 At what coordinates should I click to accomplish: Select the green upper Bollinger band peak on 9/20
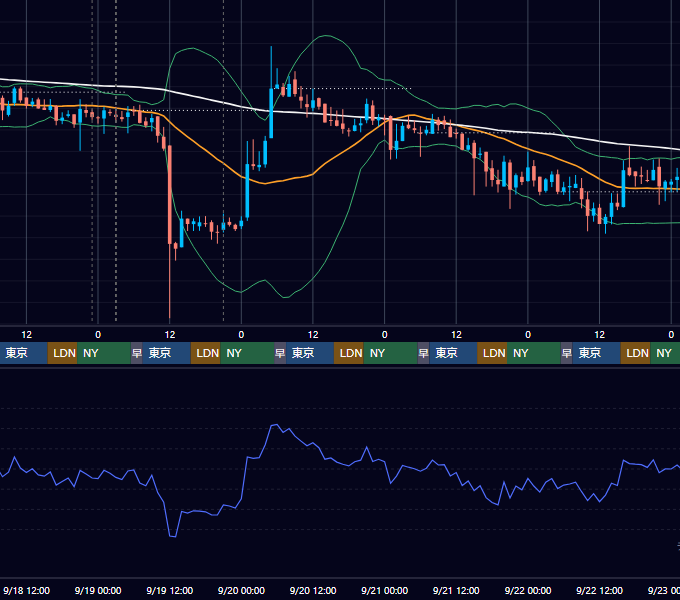click(326, 36)
